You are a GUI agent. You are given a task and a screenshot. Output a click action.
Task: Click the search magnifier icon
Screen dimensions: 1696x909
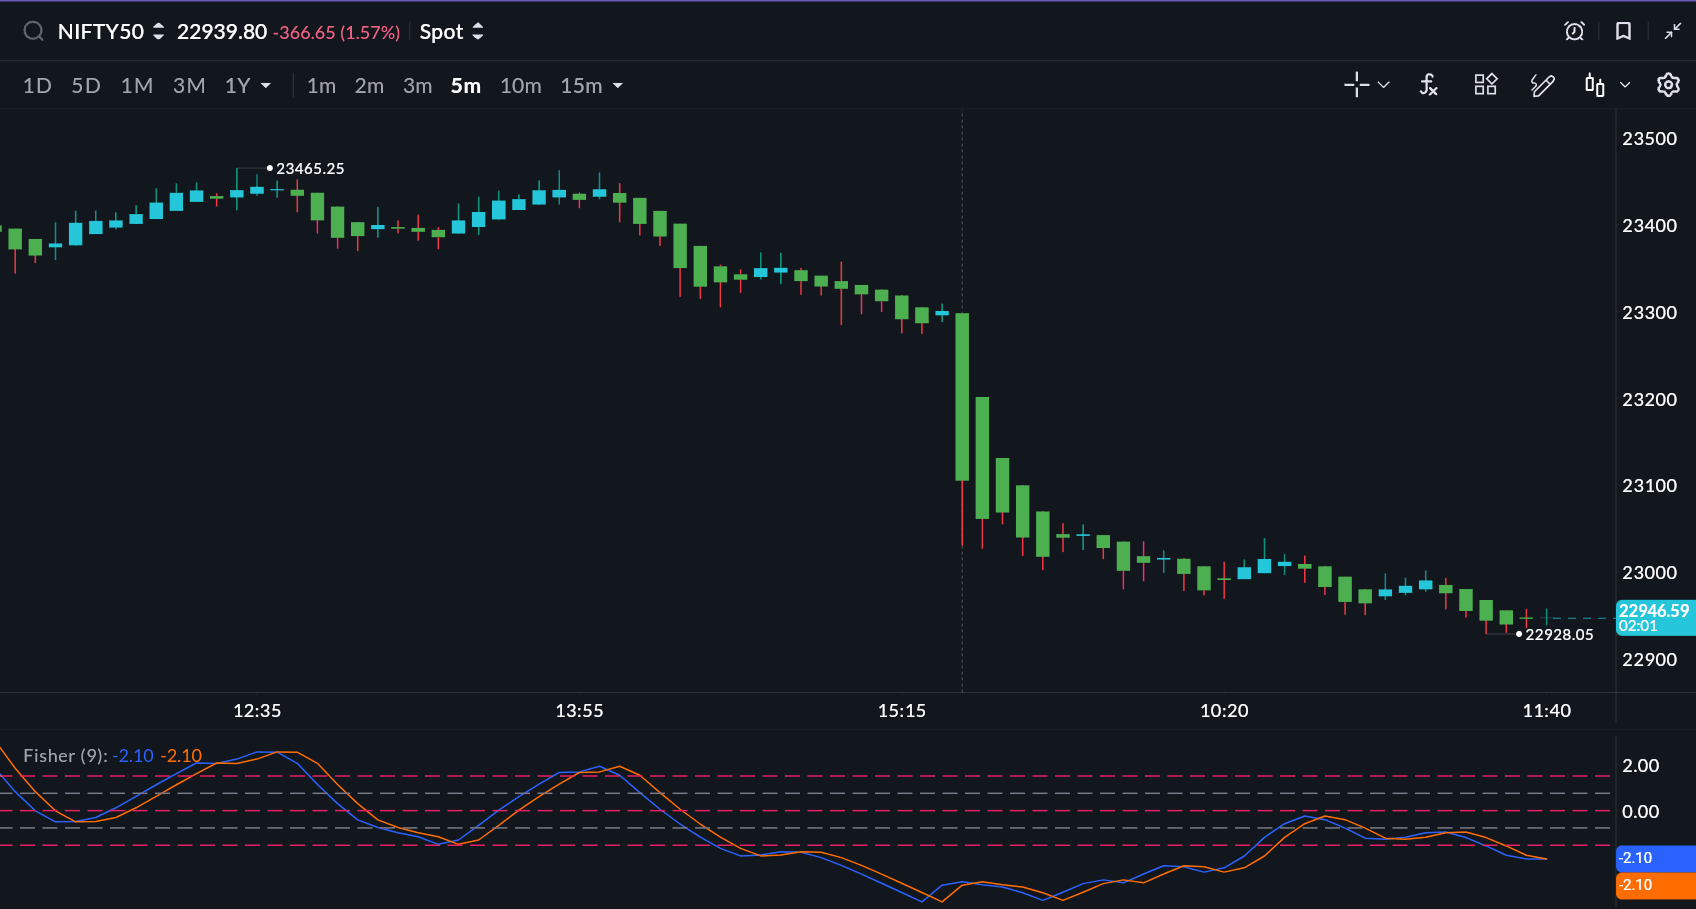pyautogui.click(x=33, y=32)
